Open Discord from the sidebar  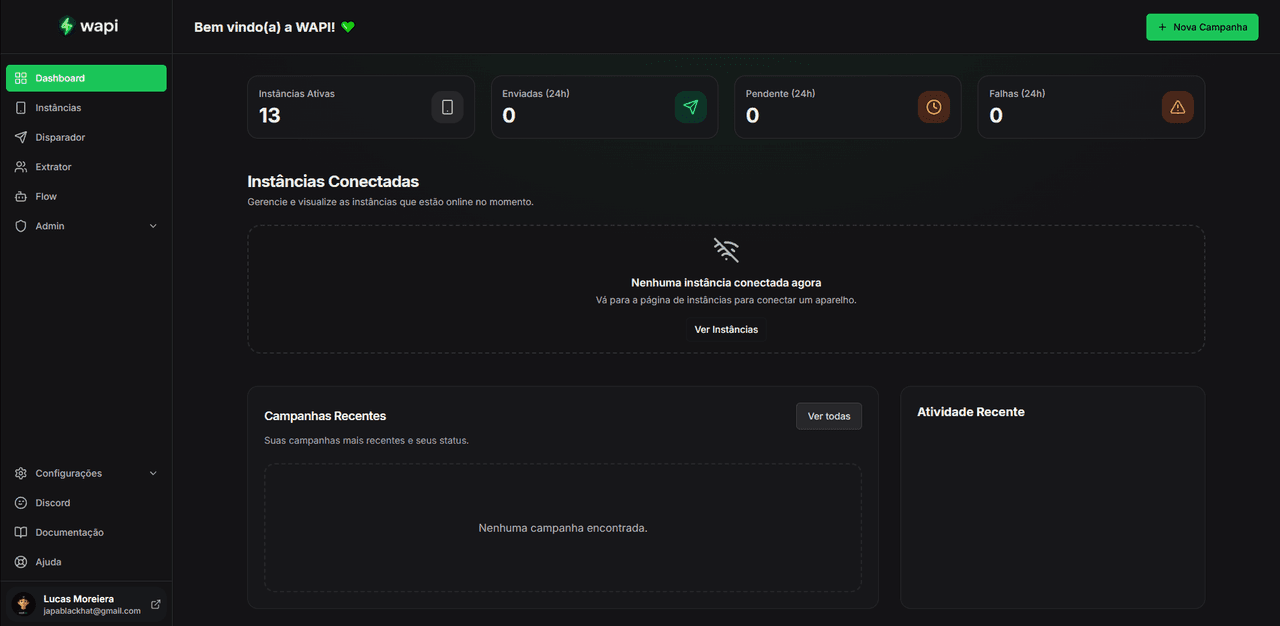click(x=52, y=502)
